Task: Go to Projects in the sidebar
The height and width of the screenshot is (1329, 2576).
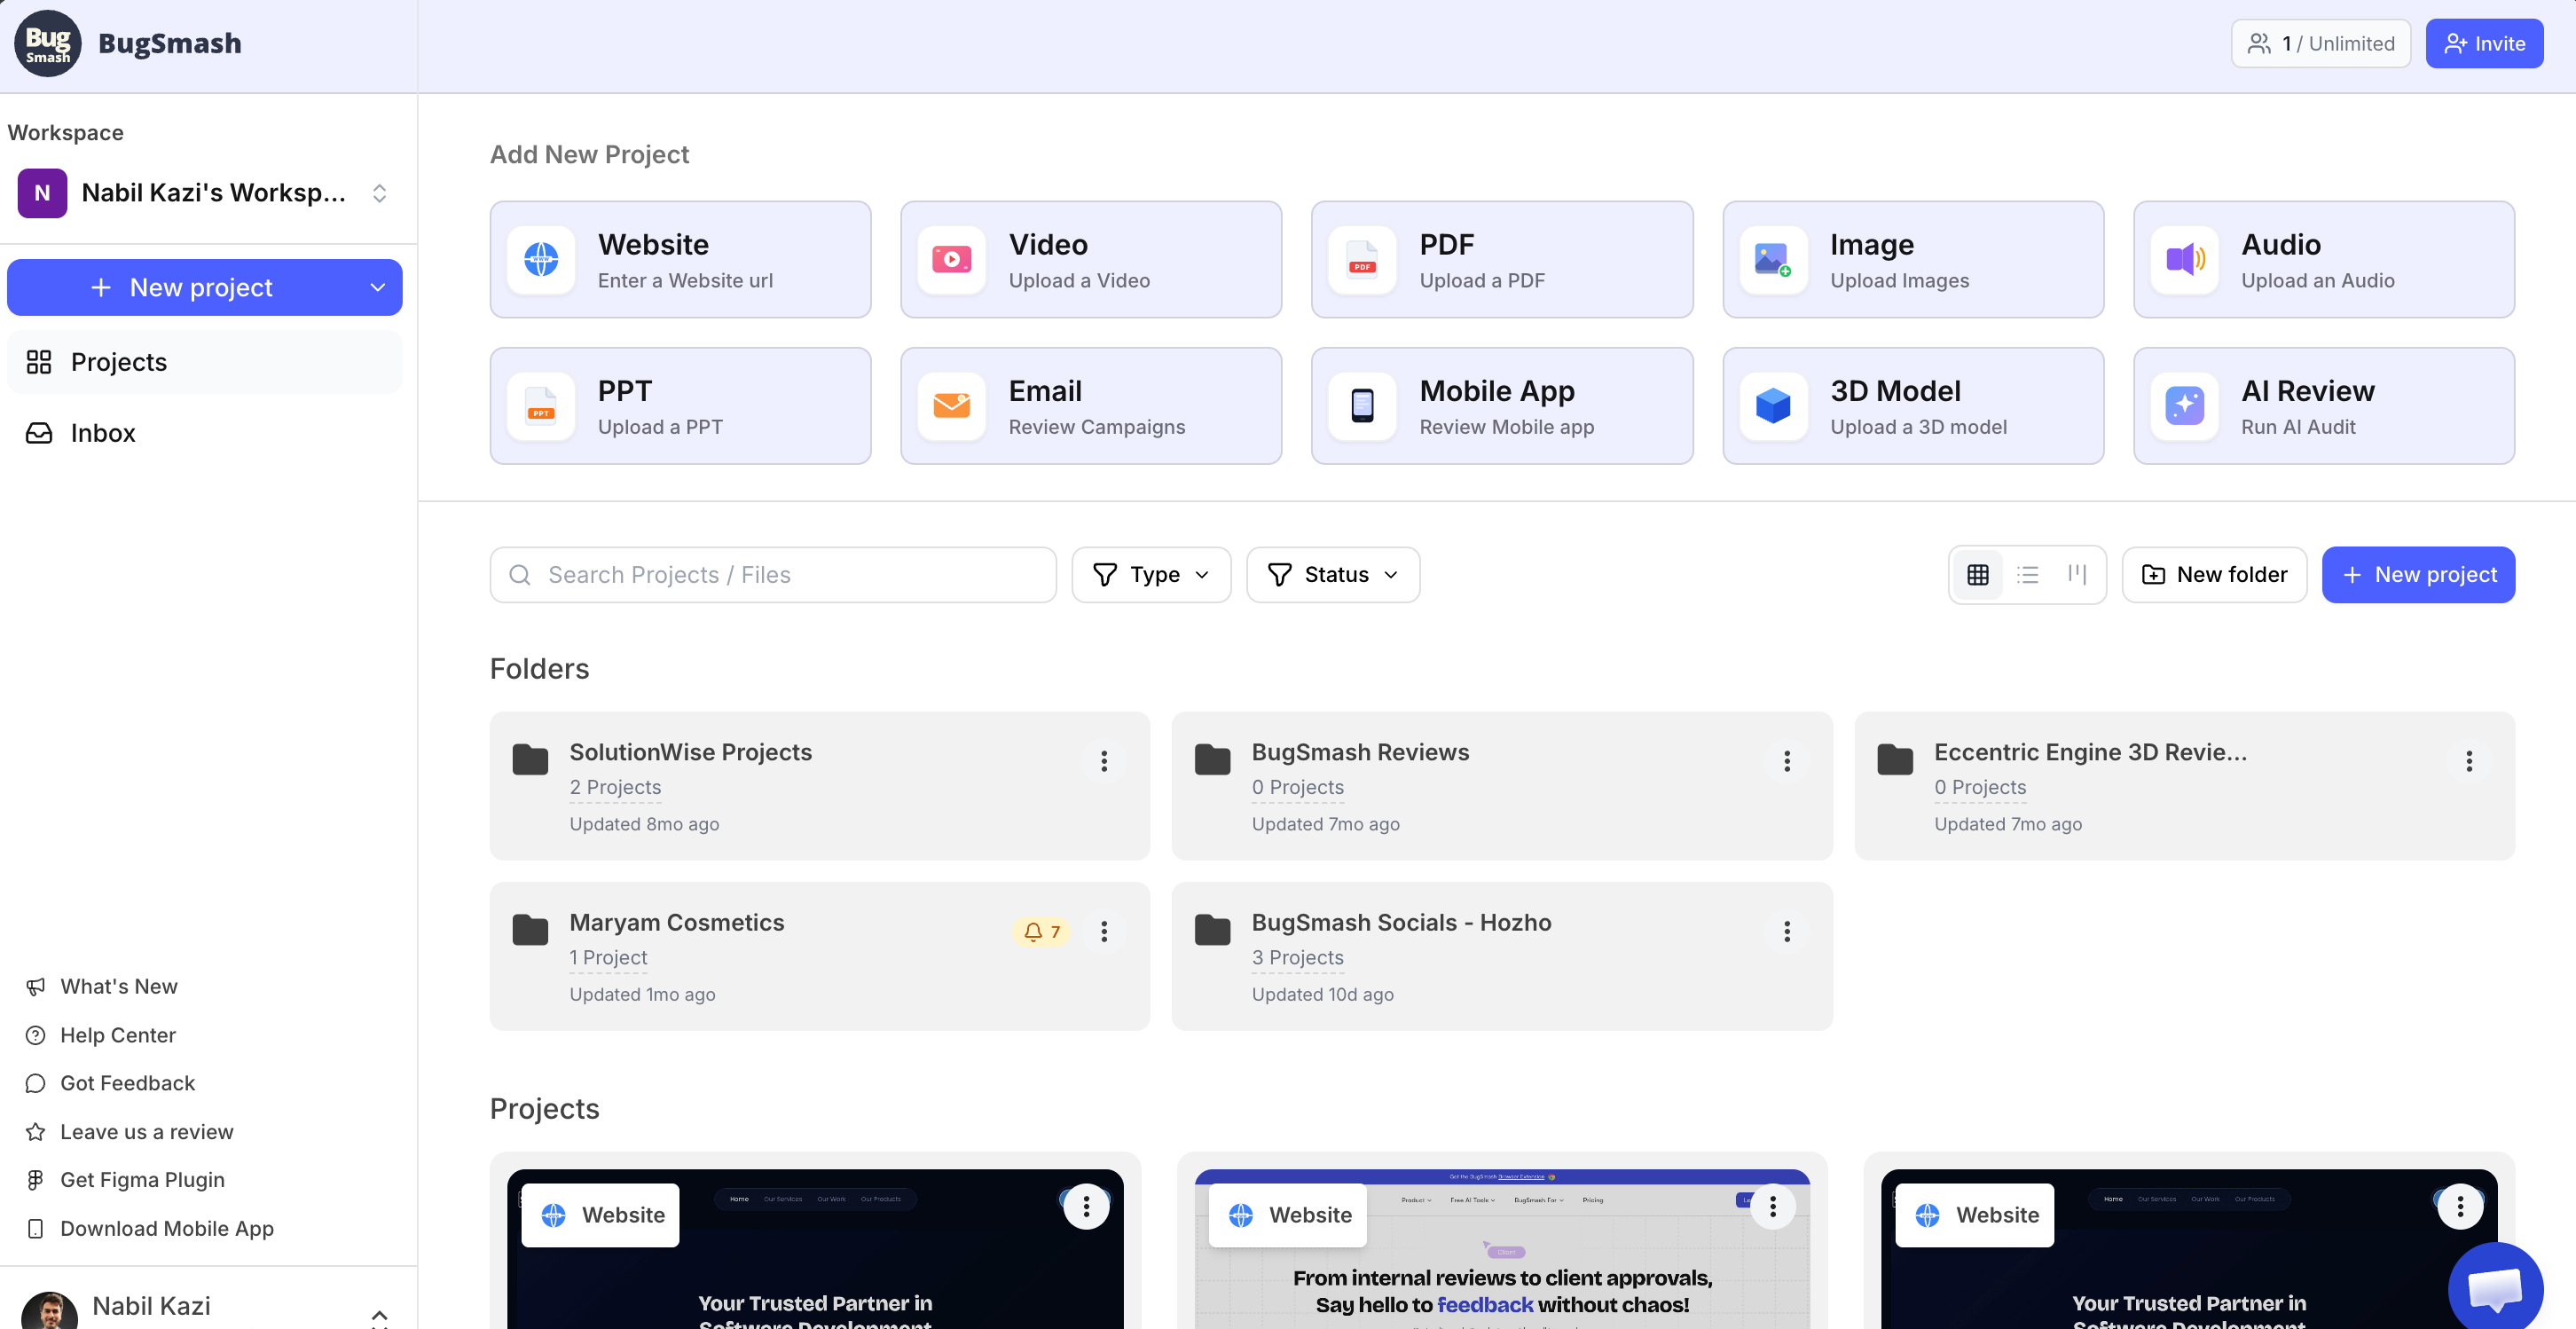Action: pos(205,362)
